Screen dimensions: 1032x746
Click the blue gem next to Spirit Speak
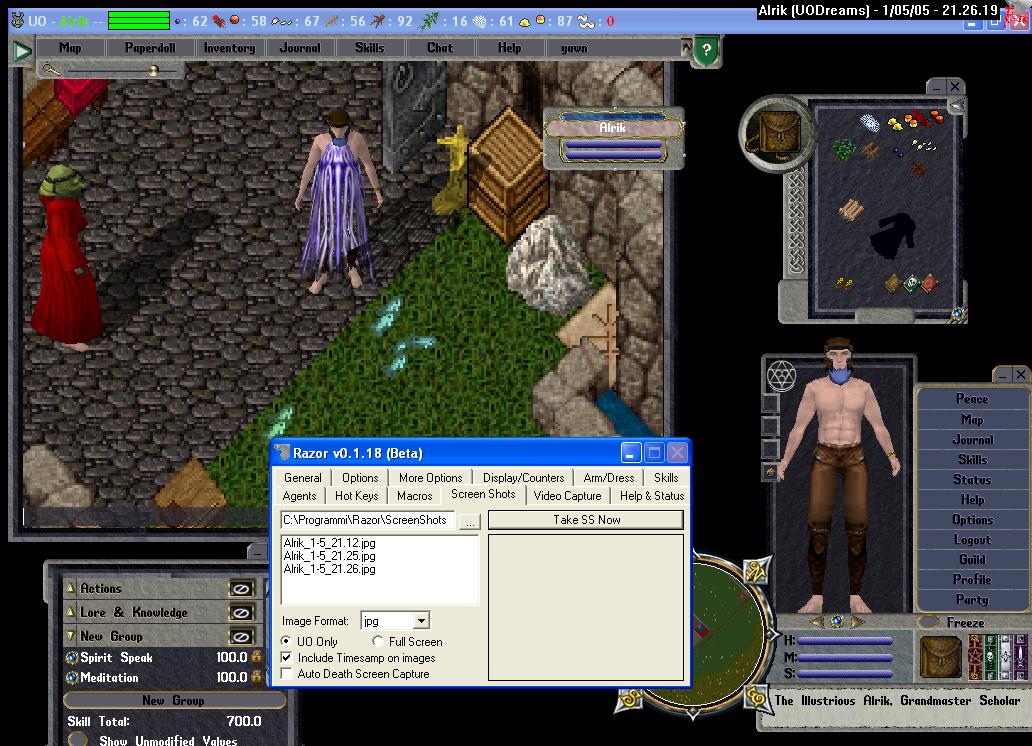(x=72, y=657)
